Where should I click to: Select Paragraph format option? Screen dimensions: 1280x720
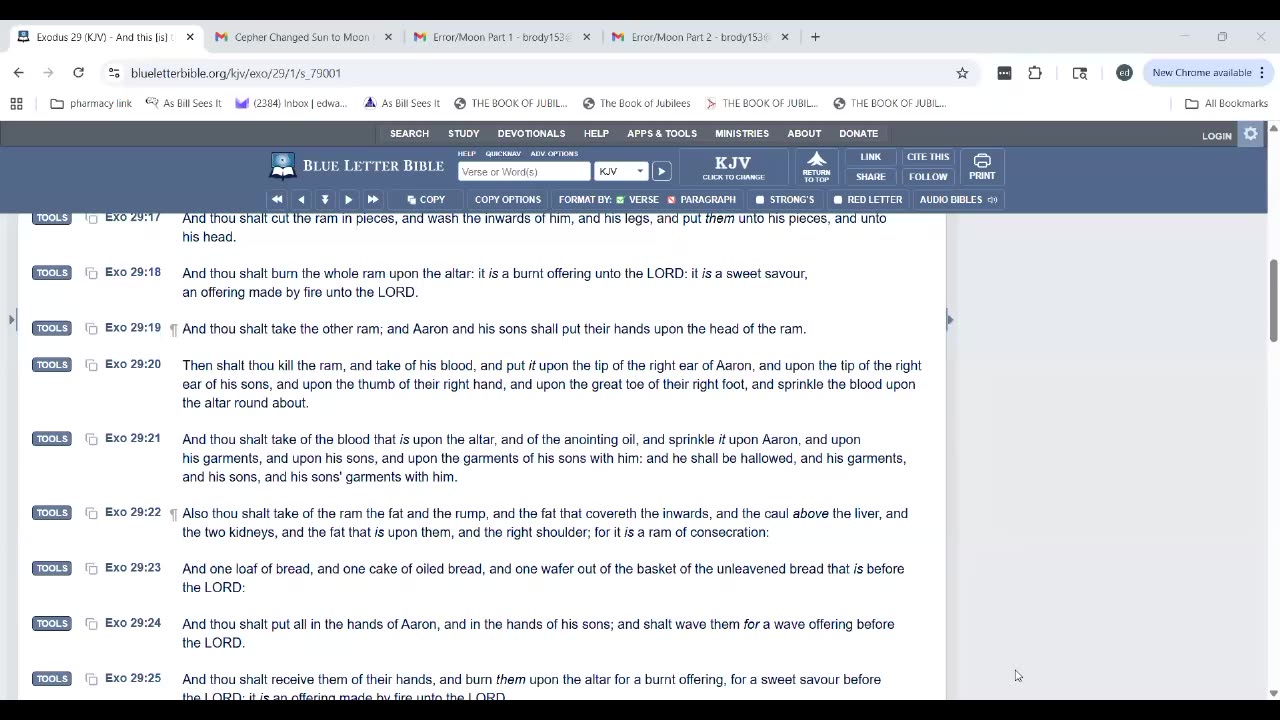click(x=701, y=199)
